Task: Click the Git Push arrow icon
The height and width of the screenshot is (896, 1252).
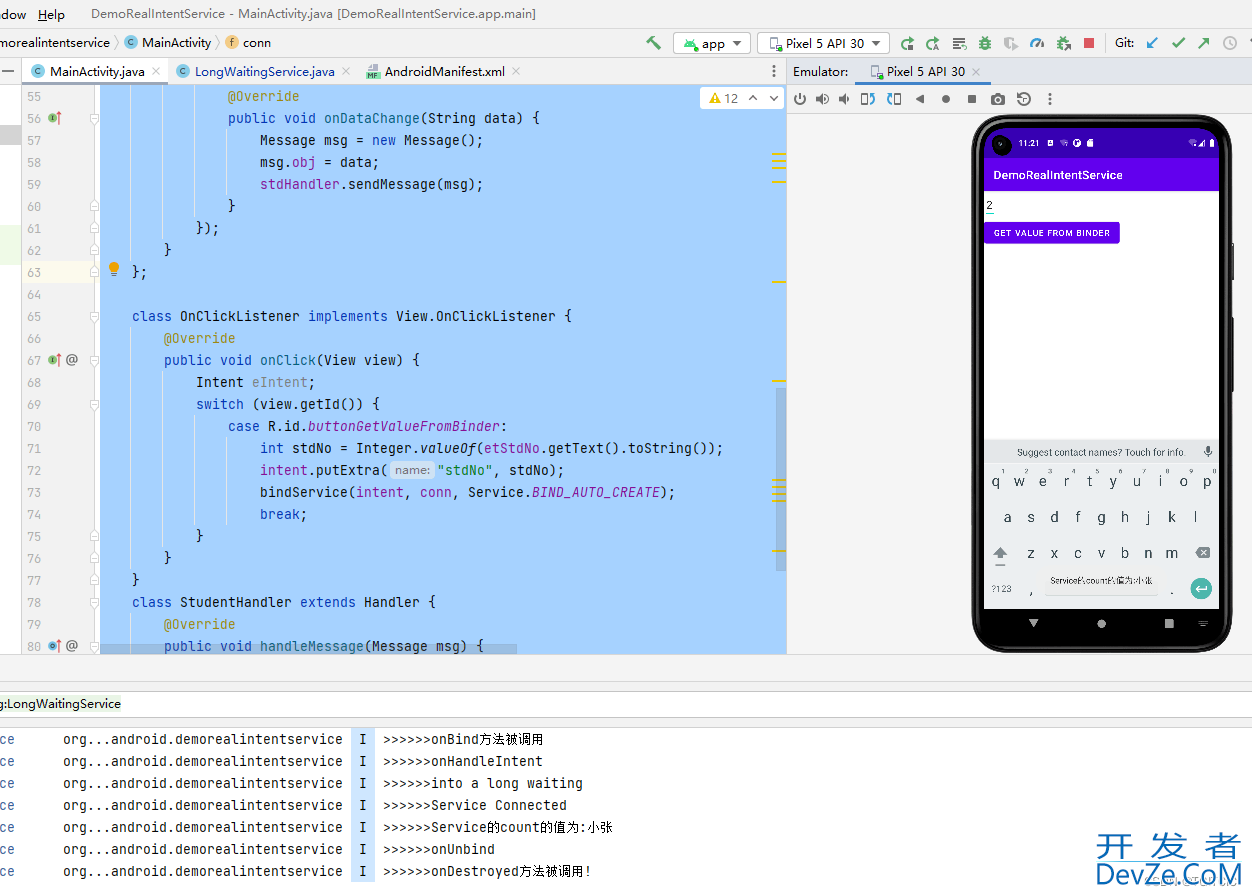Action: pyautogui.click(x=1204, y=43)
